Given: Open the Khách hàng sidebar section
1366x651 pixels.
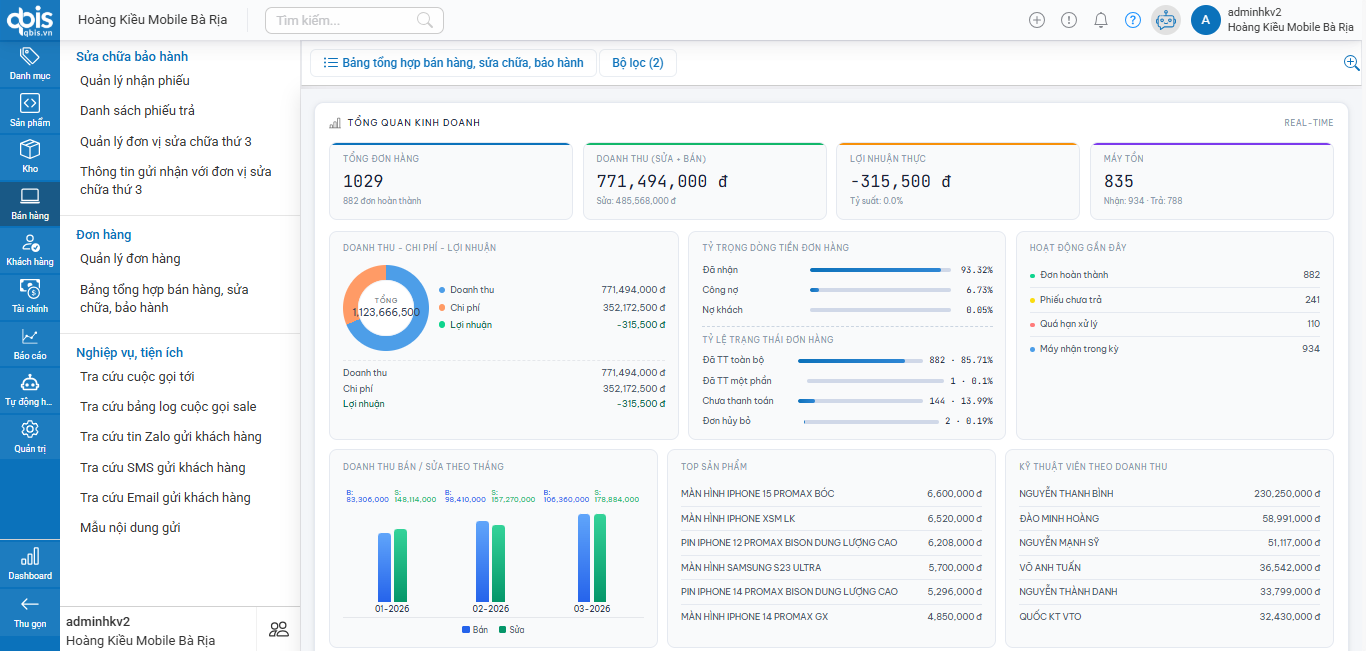Looking at the screenshot, I should tap(29, 246).
